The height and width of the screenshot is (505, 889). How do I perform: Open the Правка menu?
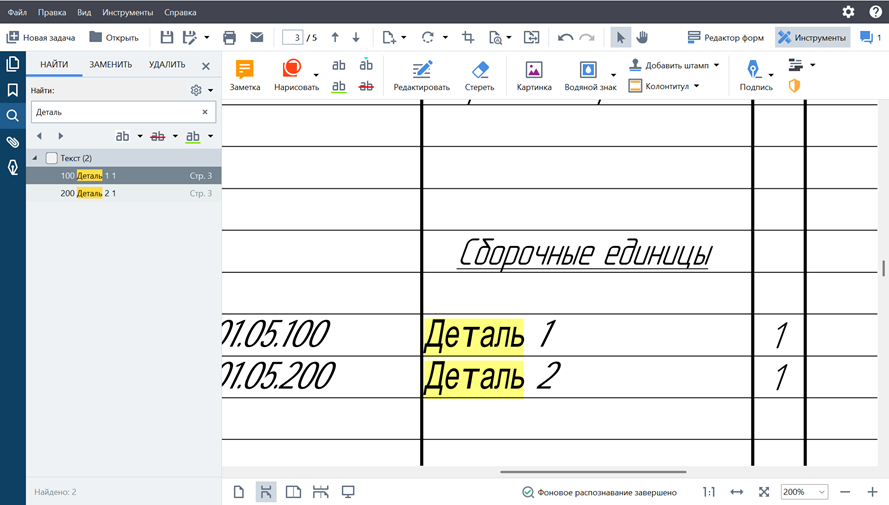point(52,12)
